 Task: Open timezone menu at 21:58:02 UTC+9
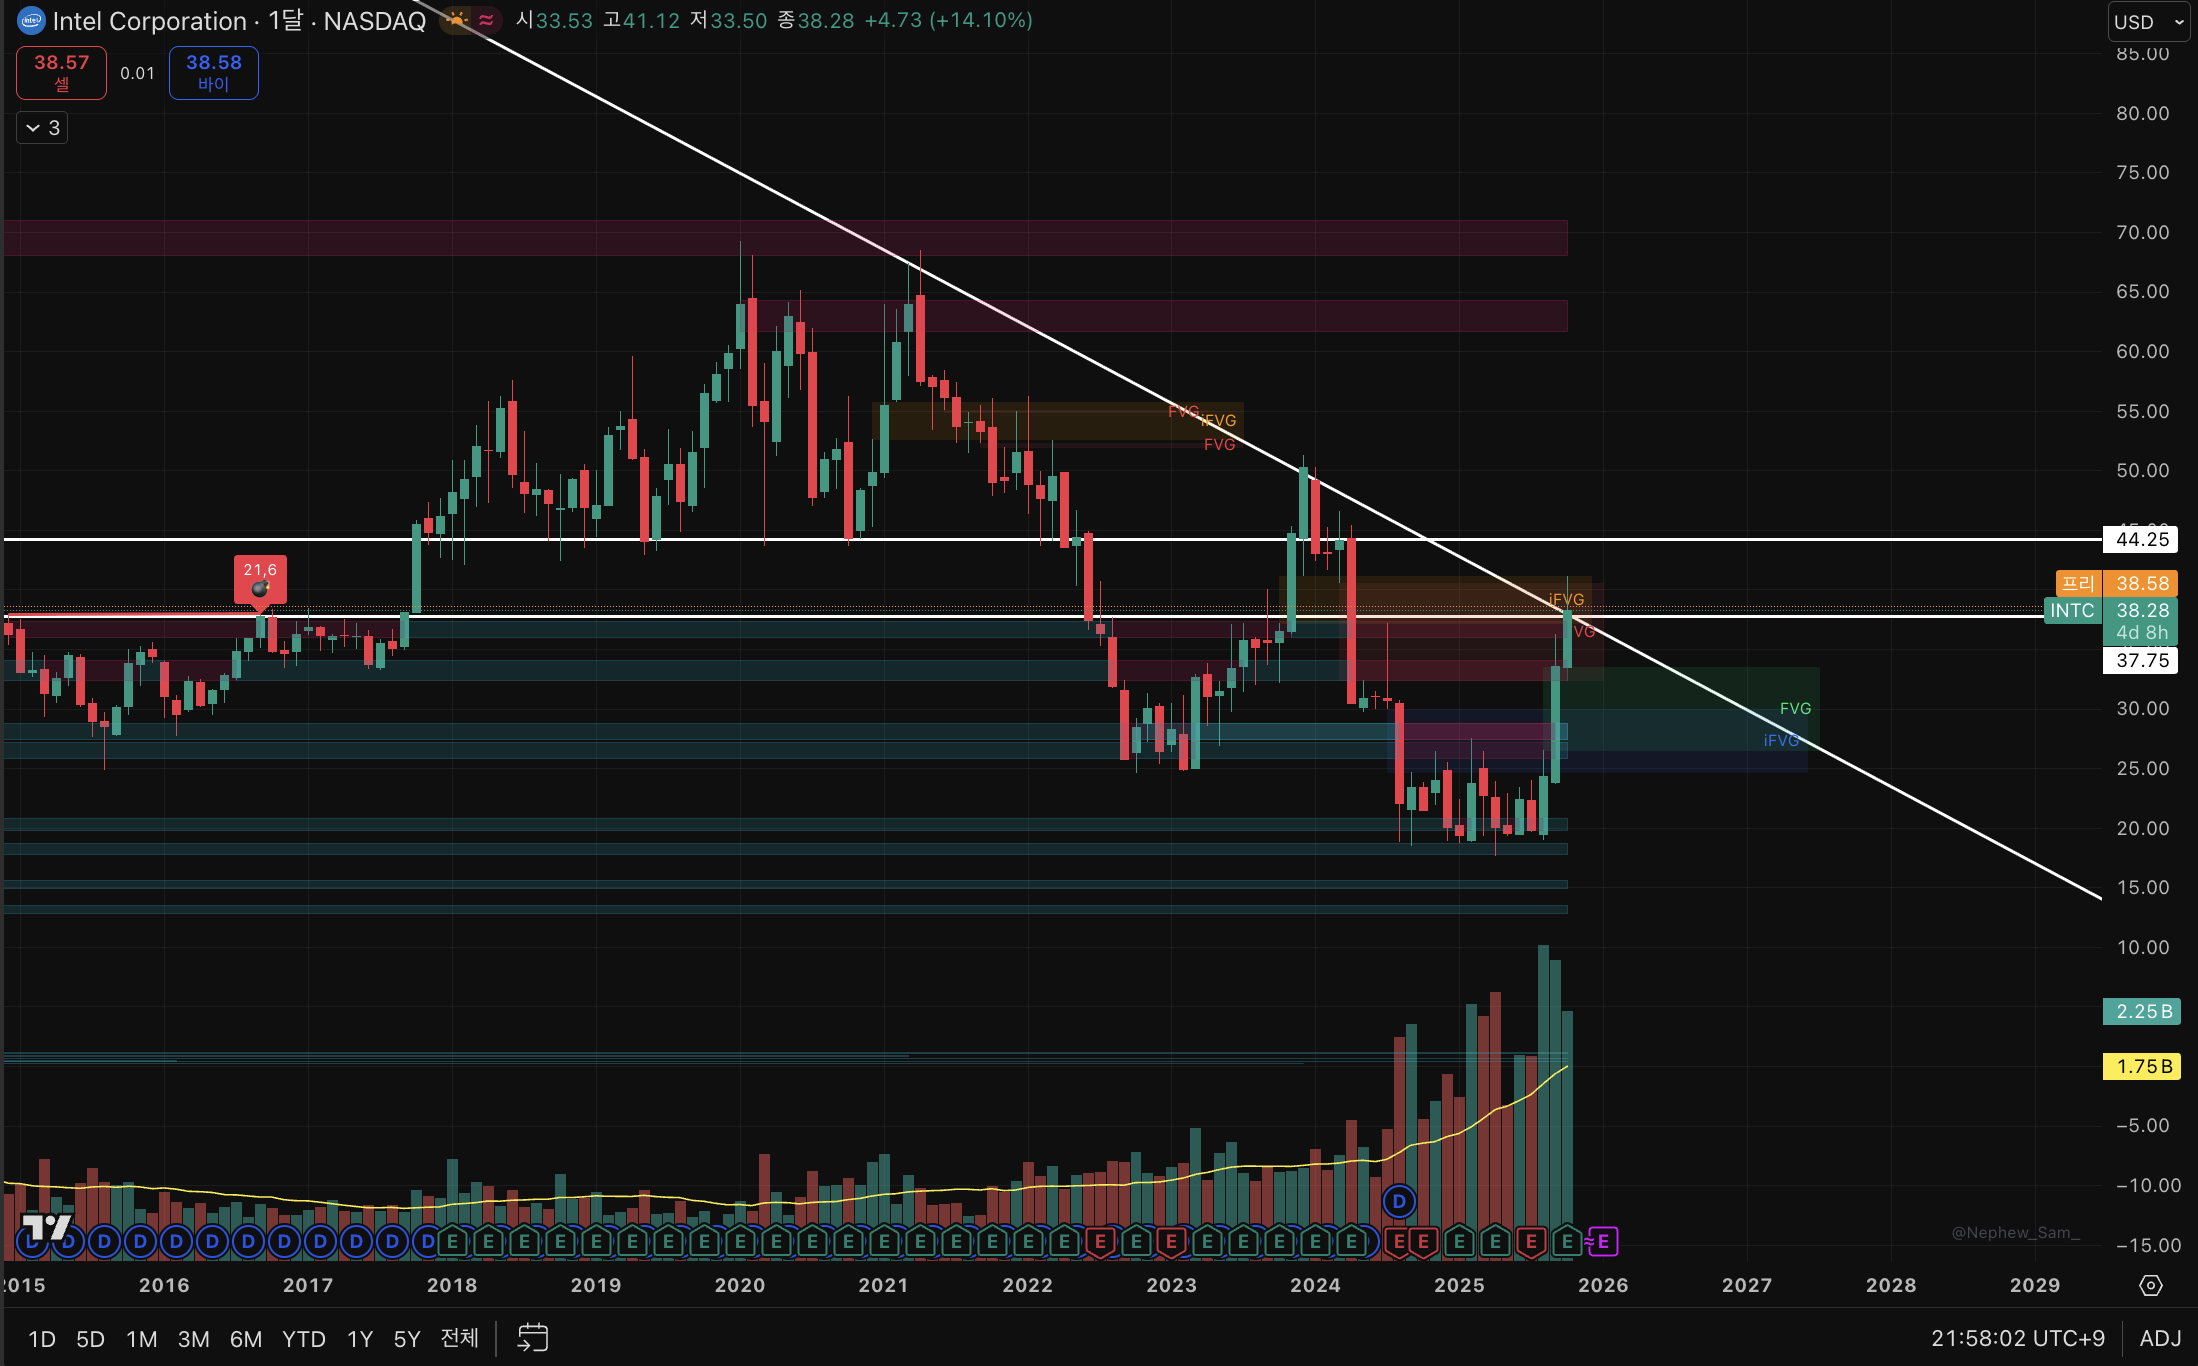(x=2017, y=1338)
